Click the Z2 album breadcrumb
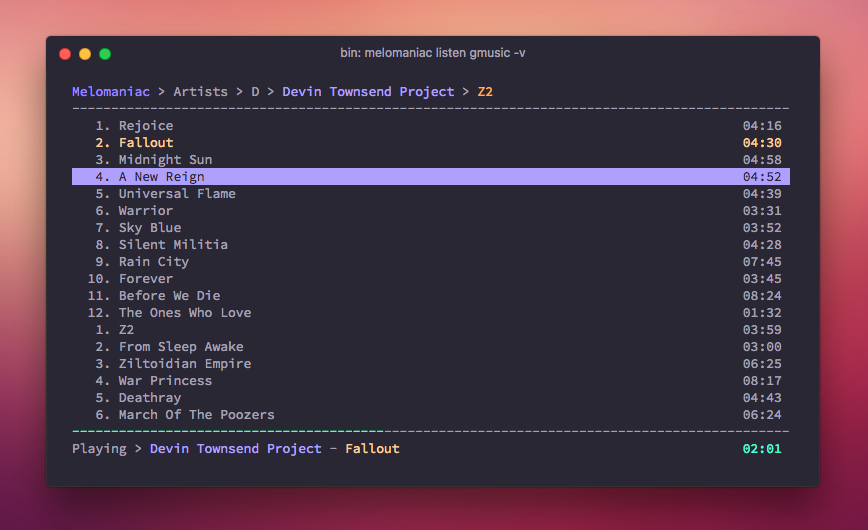The image size is (868, 530). click(485, 92)
